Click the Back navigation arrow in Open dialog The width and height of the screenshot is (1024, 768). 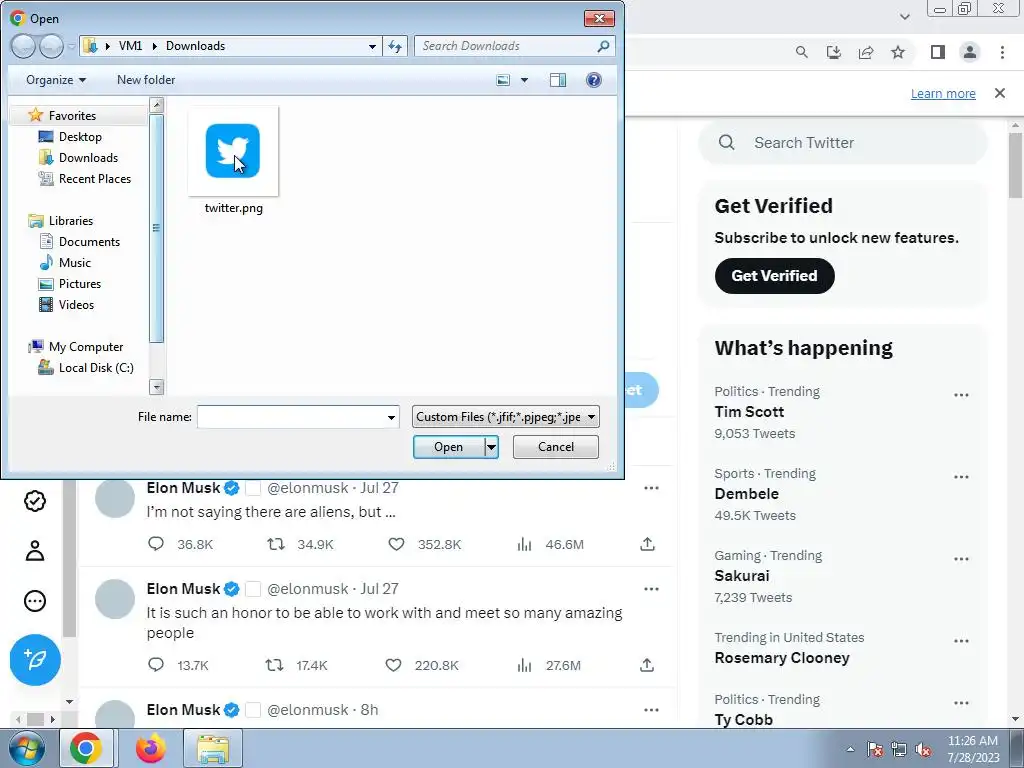(x=23, y=46)
